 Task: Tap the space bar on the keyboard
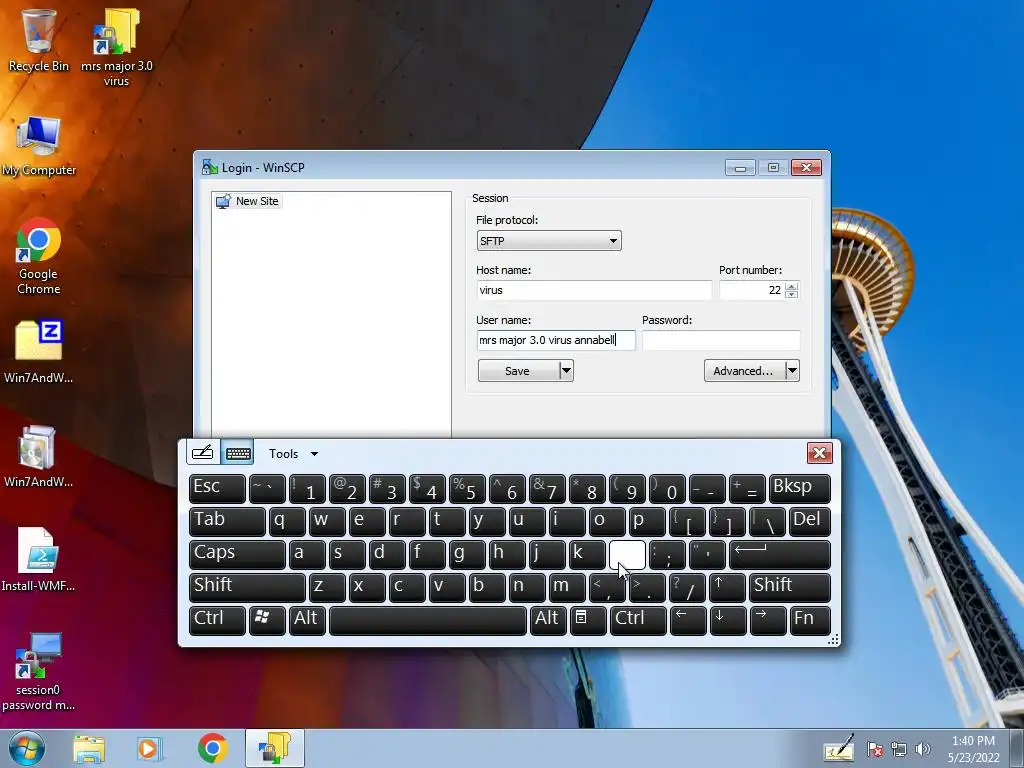coord(428,620)
